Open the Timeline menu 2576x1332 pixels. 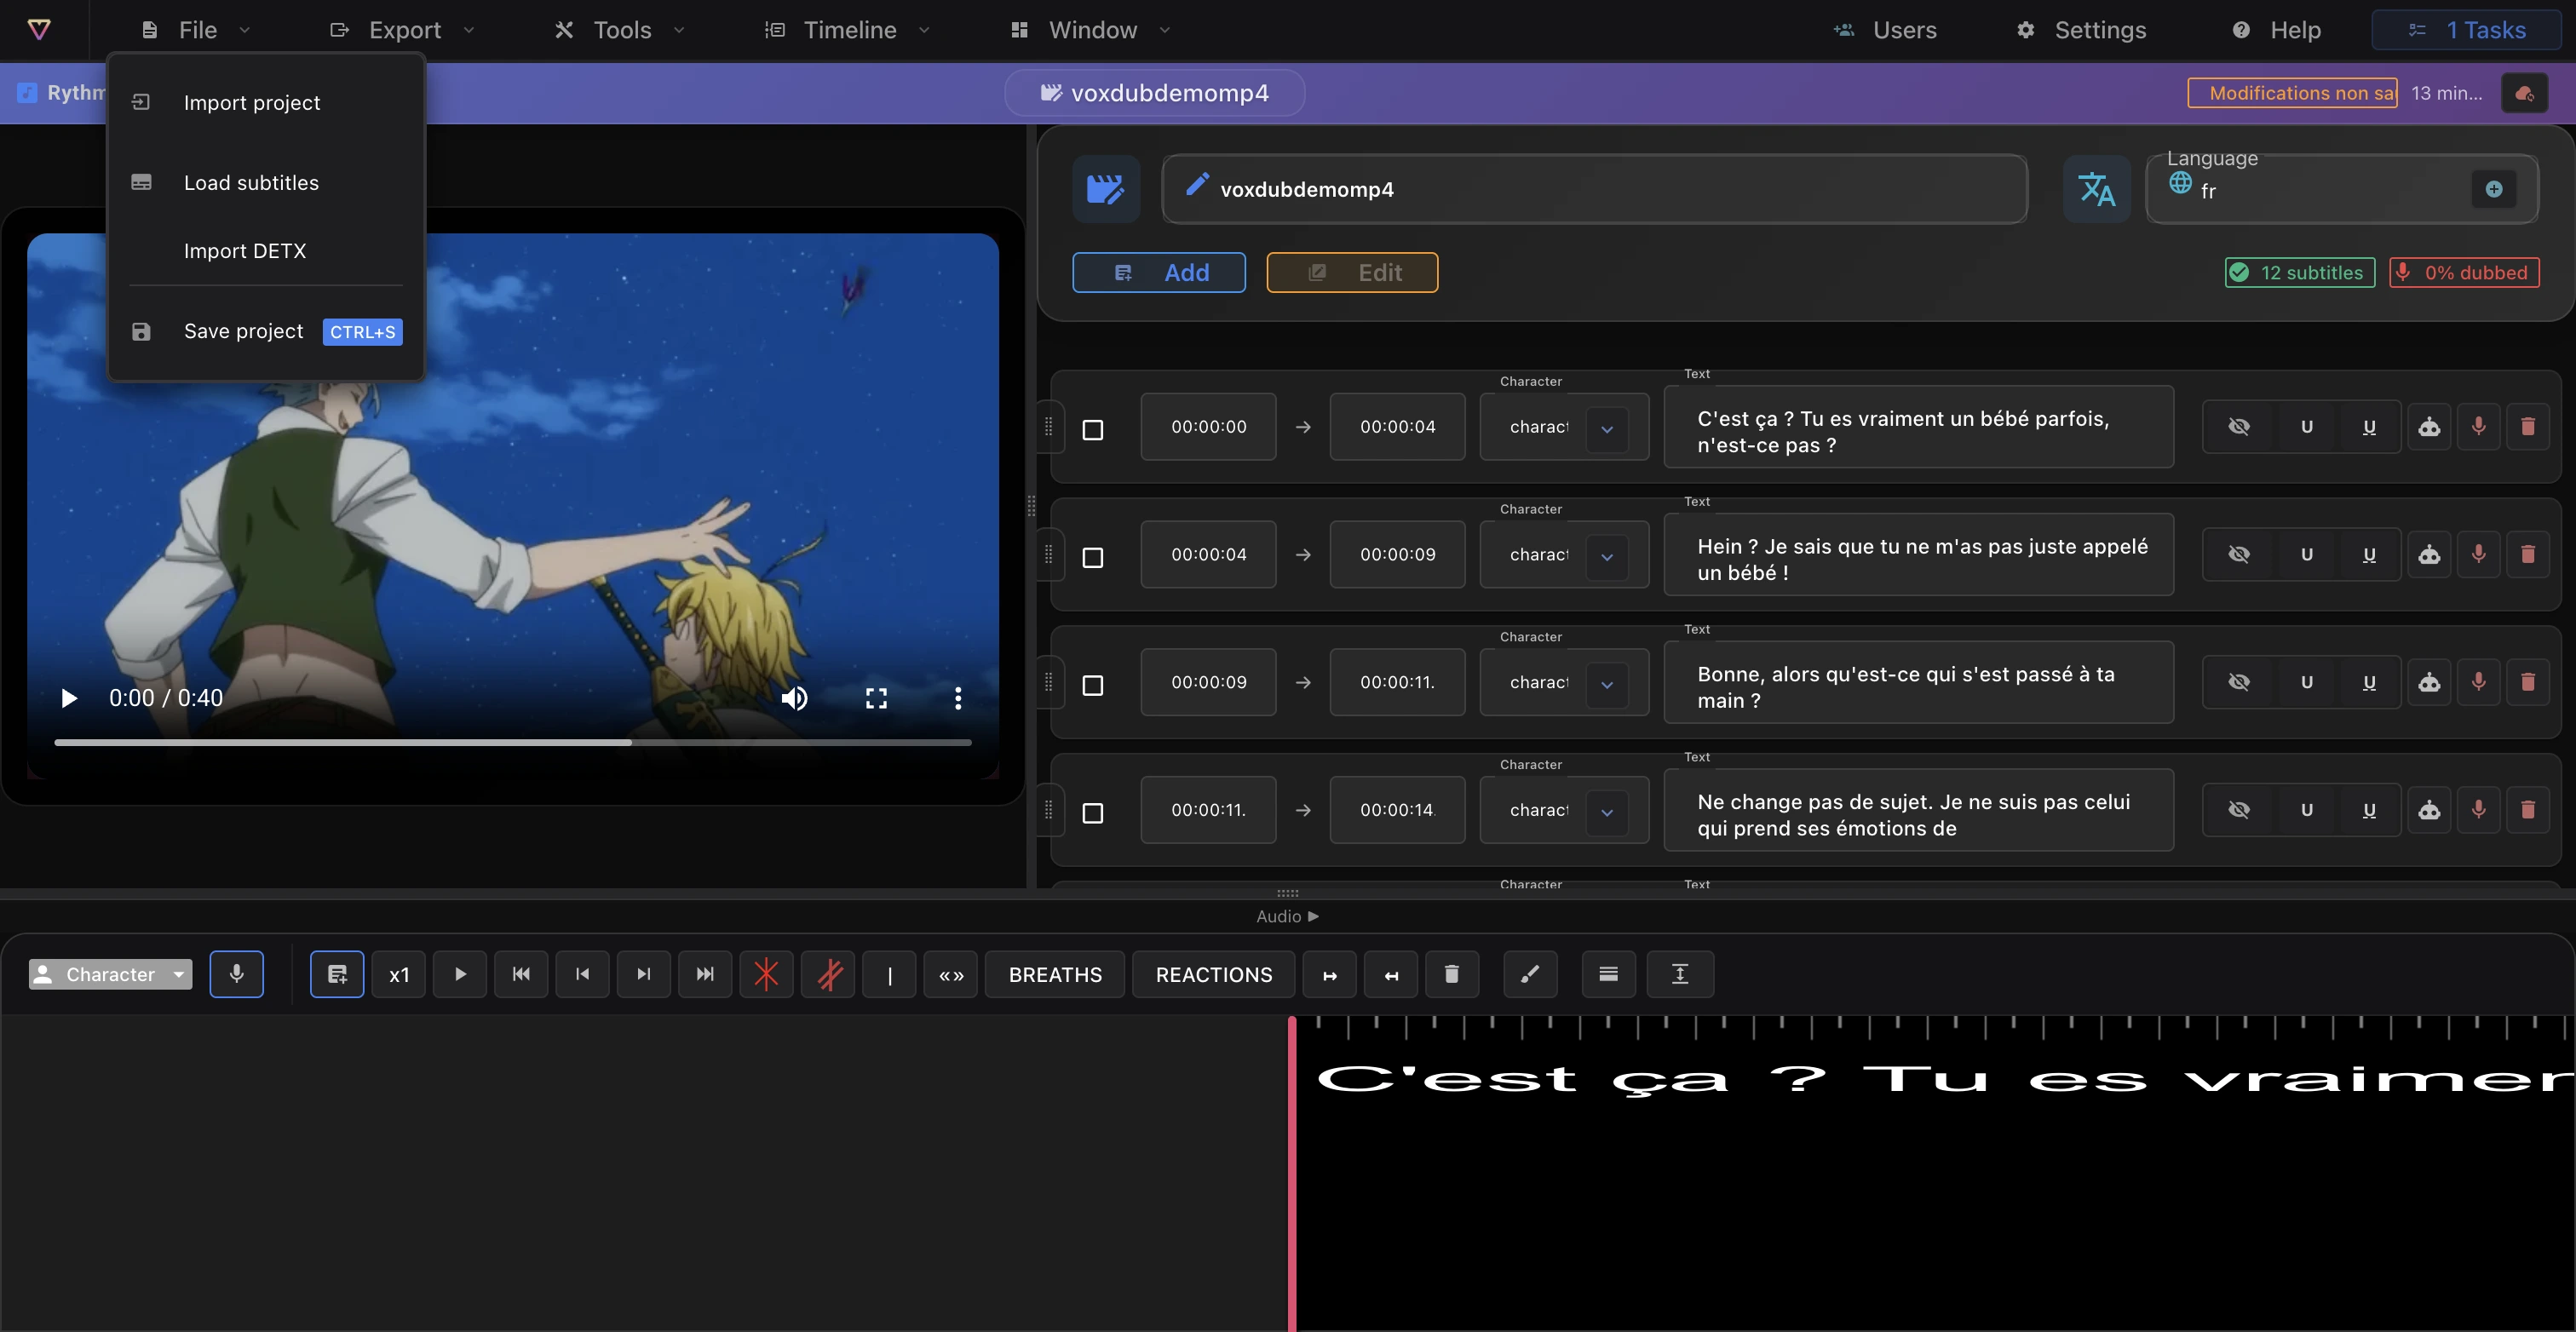point(847,30)
